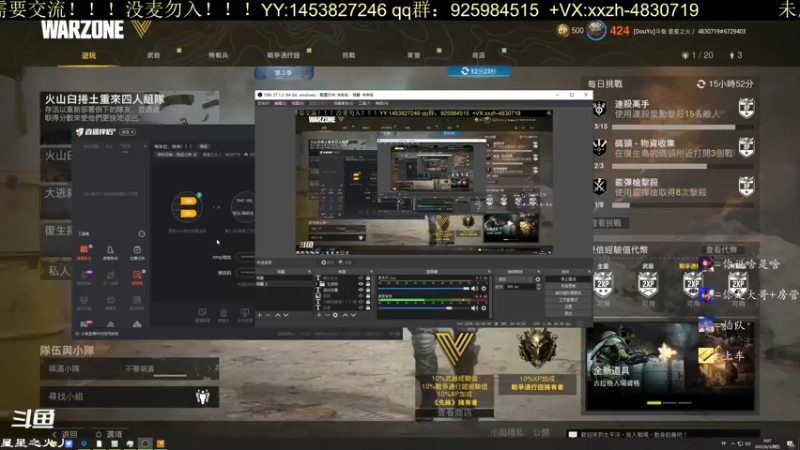Toggle visibility eye of last OBS source row
This screenshot has width=800, height=450.
[x=361, y=307]
